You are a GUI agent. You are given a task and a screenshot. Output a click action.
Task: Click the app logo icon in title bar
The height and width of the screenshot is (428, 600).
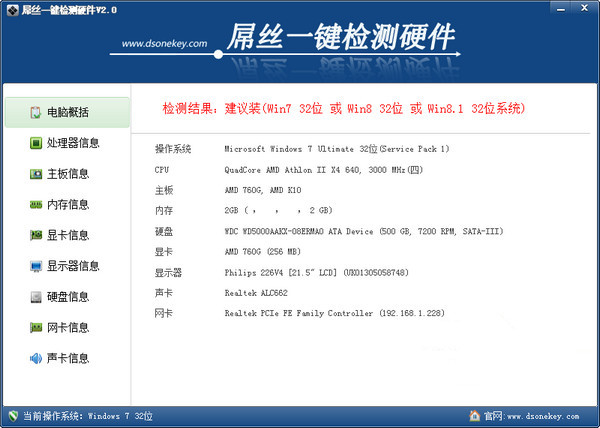(x=12, y=10)
